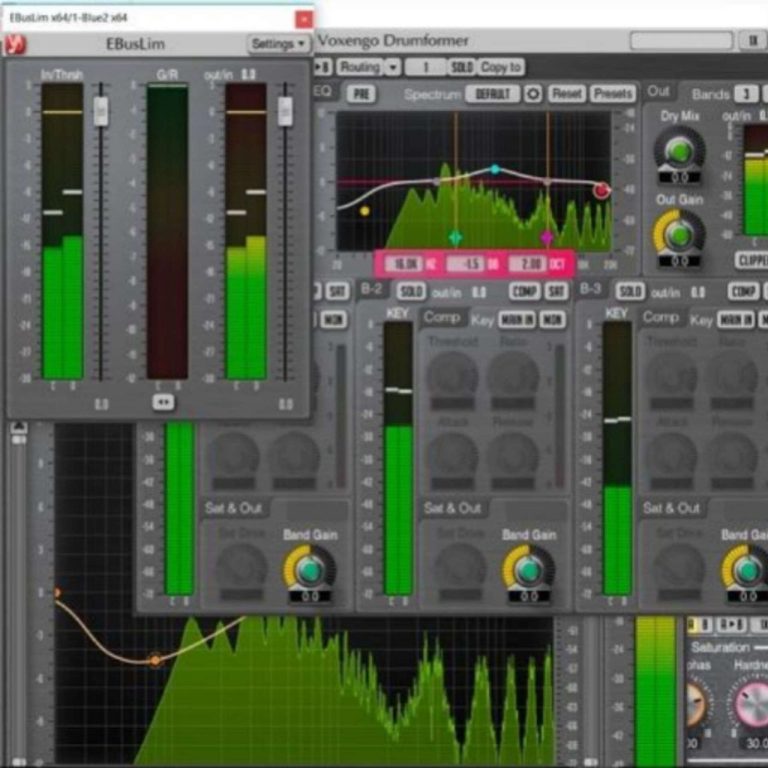This screenshot has height=768, width=768.
Task: Select the cyan EQ point on the curve
Action: [x=495, y=169]
